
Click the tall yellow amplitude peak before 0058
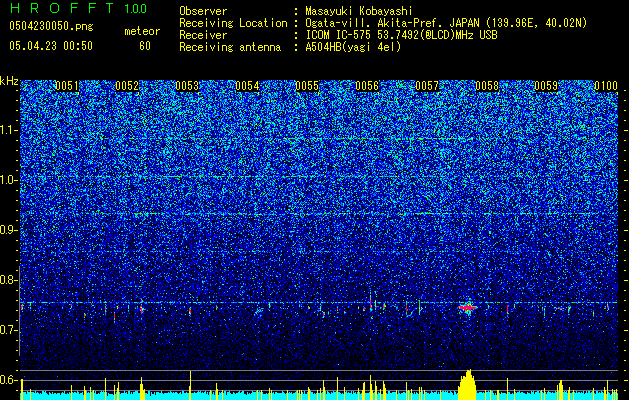[467, 384]
